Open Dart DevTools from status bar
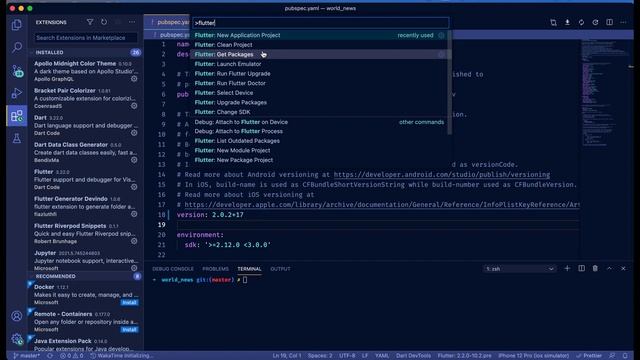 [x=413, y=356]
